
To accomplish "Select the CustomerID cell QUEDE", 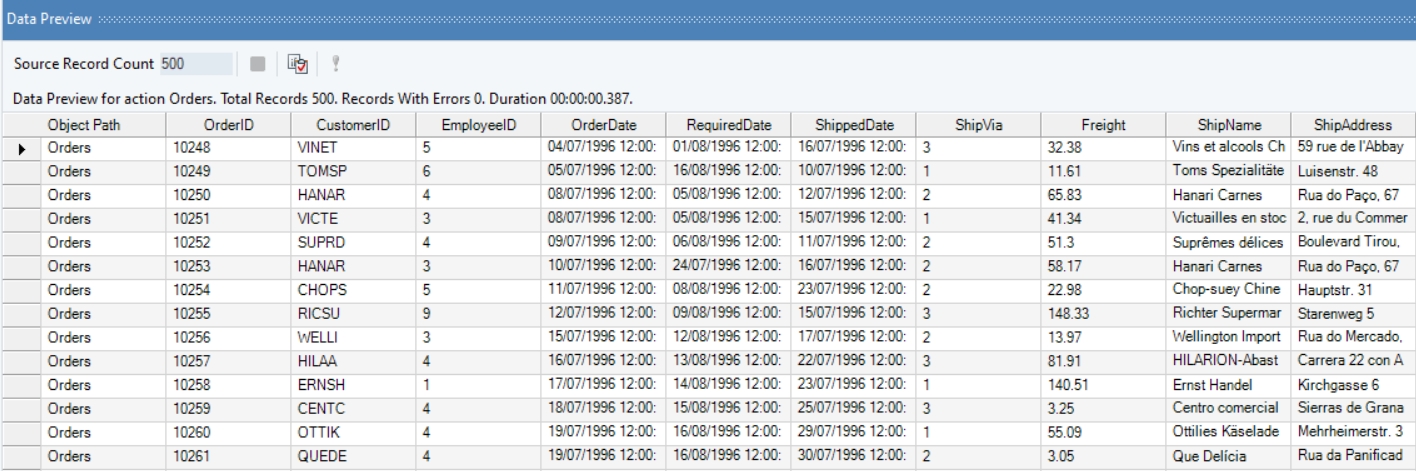I will pos(353,453).
